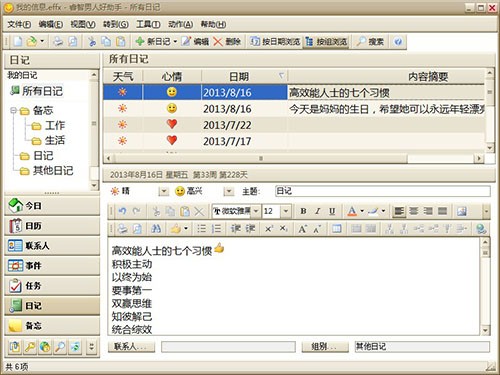Open the 帮助(H) menu
Viewport: 500px width, 375px height.
[213, 24]
